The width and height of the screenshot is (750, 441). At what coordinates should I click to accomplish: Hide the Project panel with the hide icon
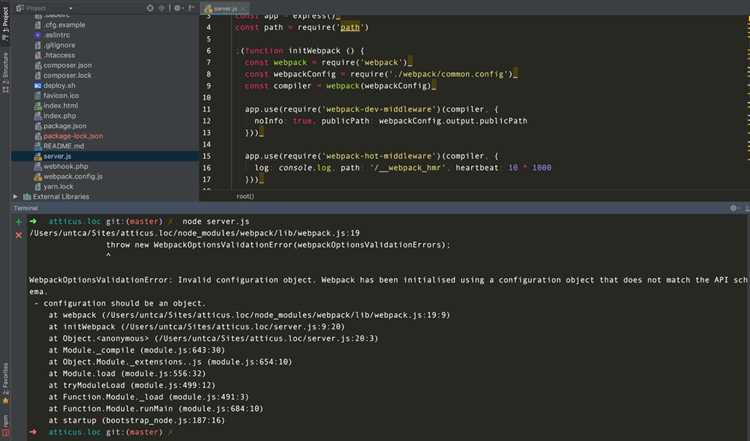191,8
